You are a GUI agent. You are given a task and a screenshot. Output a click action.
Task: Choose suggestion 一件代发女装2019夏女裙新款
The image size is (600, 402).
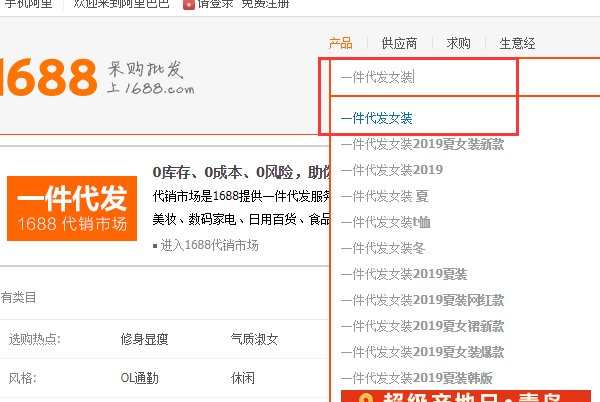click(422, 326)
